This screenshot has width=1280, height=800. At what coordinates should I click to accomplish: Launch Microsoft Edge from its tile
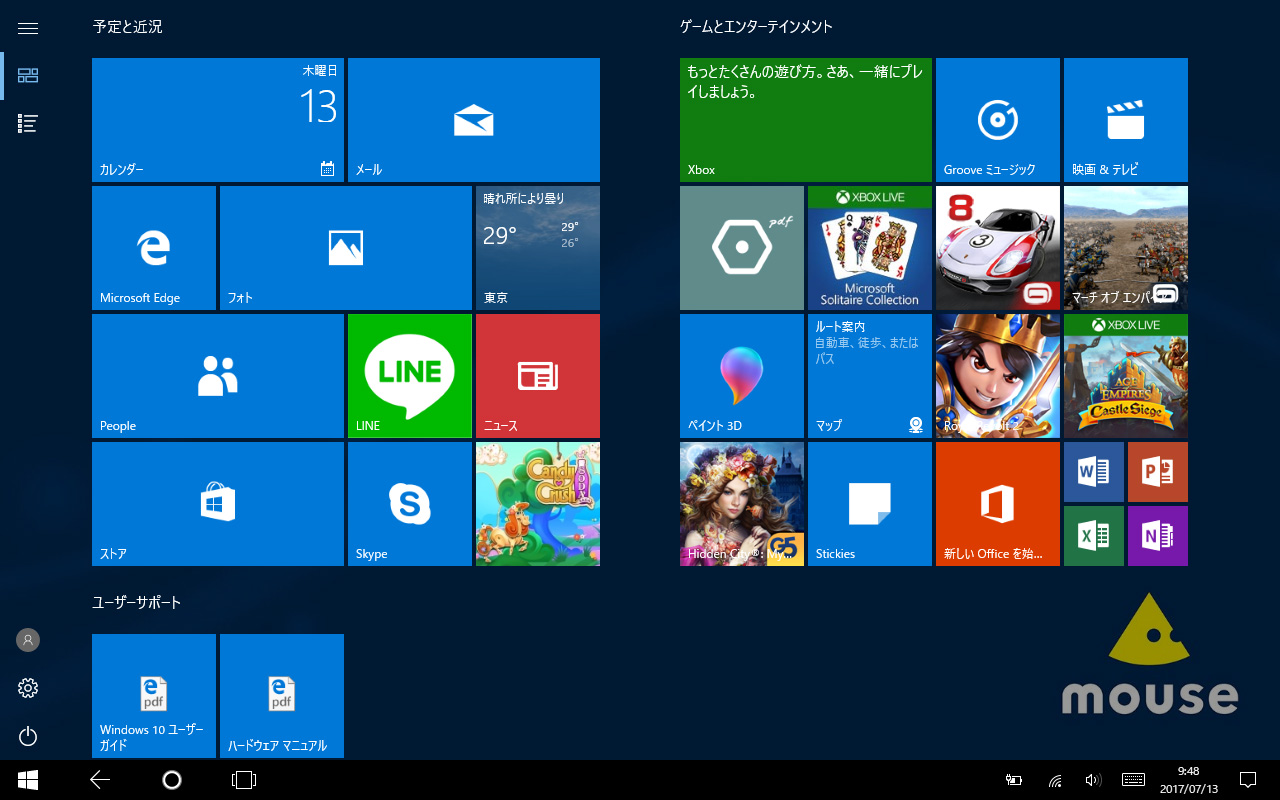(x=154, y=248)
